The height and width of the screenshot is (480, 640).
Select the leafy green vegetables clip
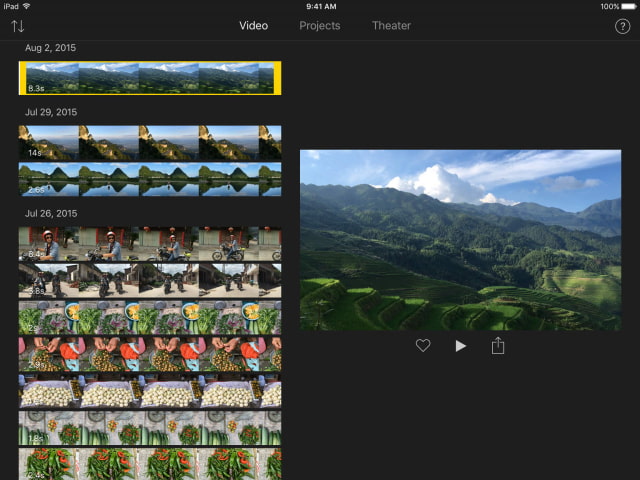pos(150,318)
